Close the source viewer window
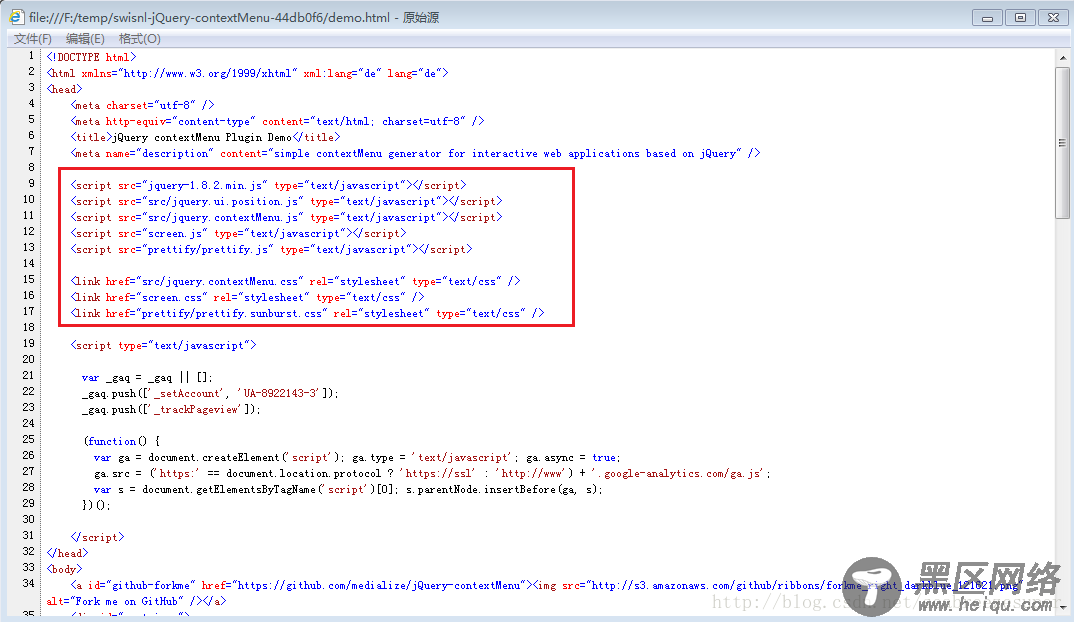 pos(1053,18)
